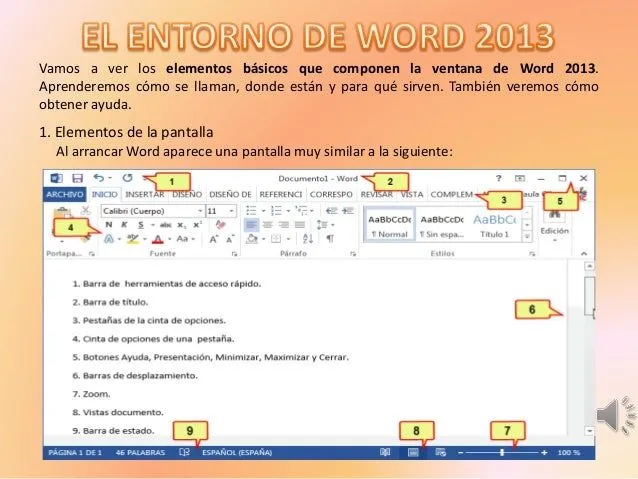Click the Redo (repeat) icon
638x479 pixels.
[x=127, y=178]
